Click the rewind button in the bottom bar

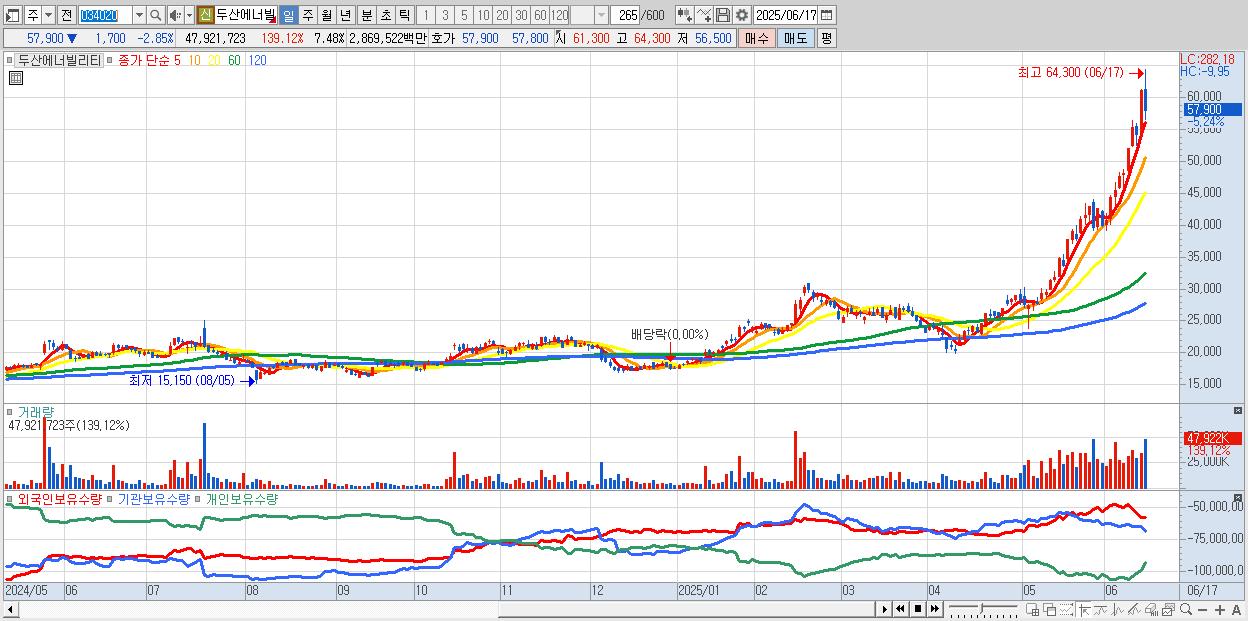[900, 609]
